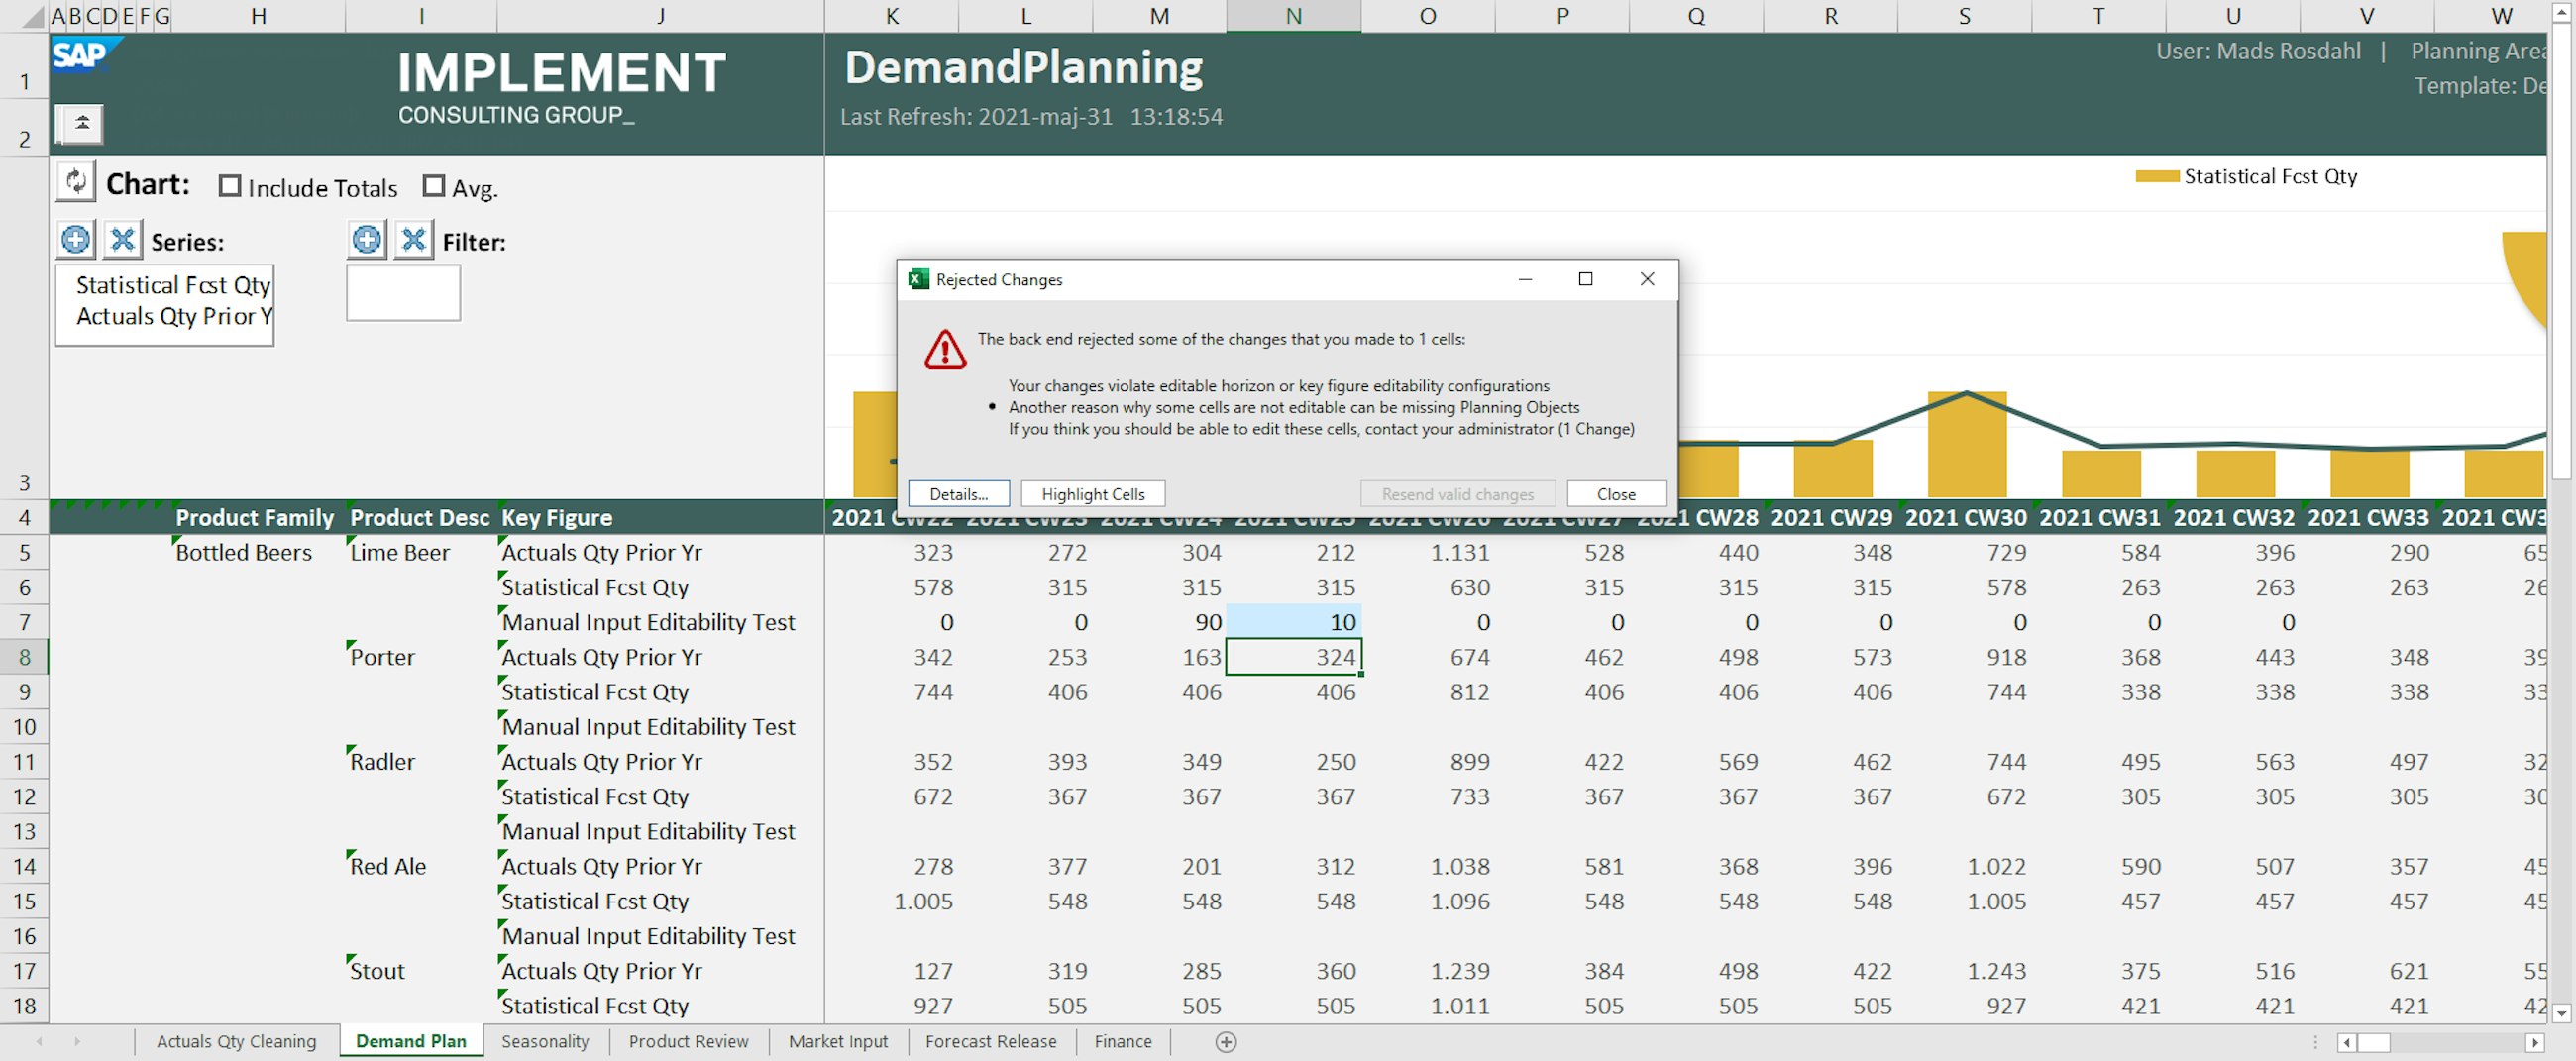Image resolution: width=2576 pixels, height=1061 pixels.
Task: Remove chart series with the X icon
Action: point(122,240)
